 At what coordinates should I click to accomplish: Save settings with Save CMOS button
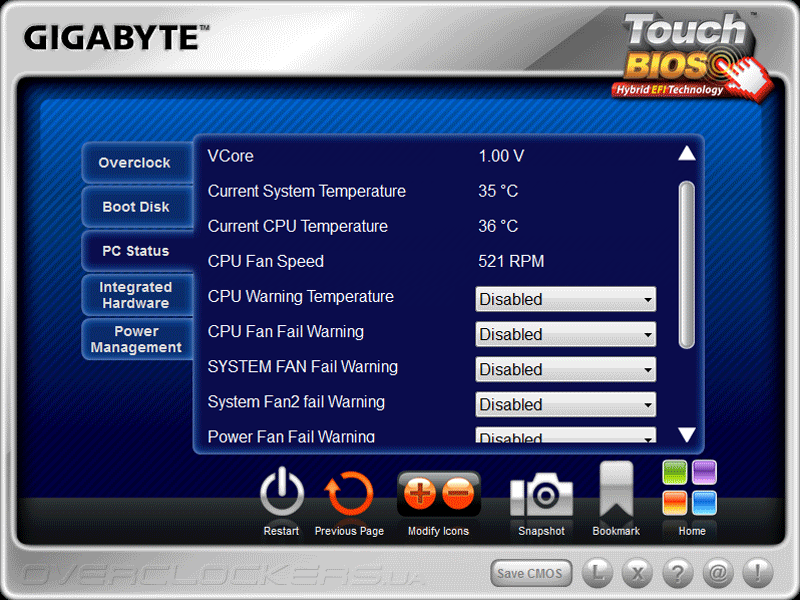531,573
